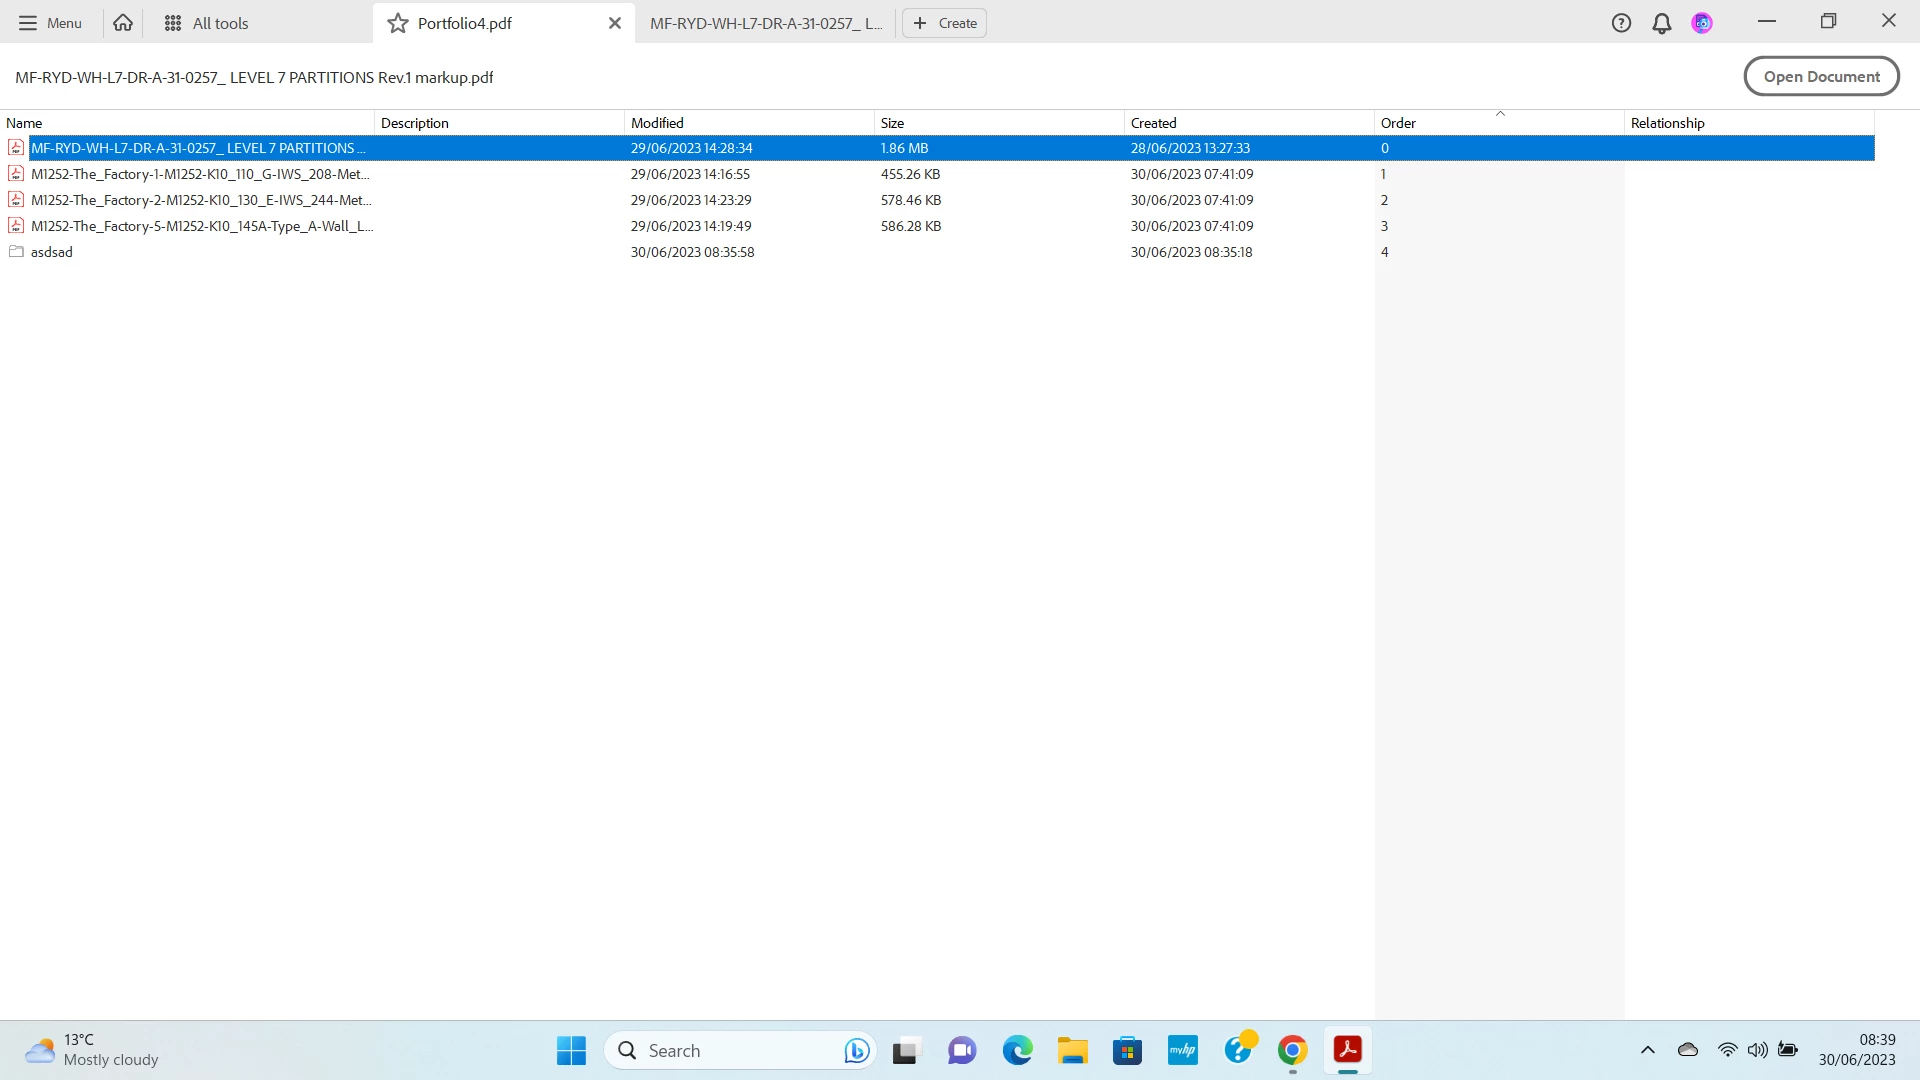Sort list by Order column header
The height and width of the screenshot is (1080, 1920).
[1398, 123]
